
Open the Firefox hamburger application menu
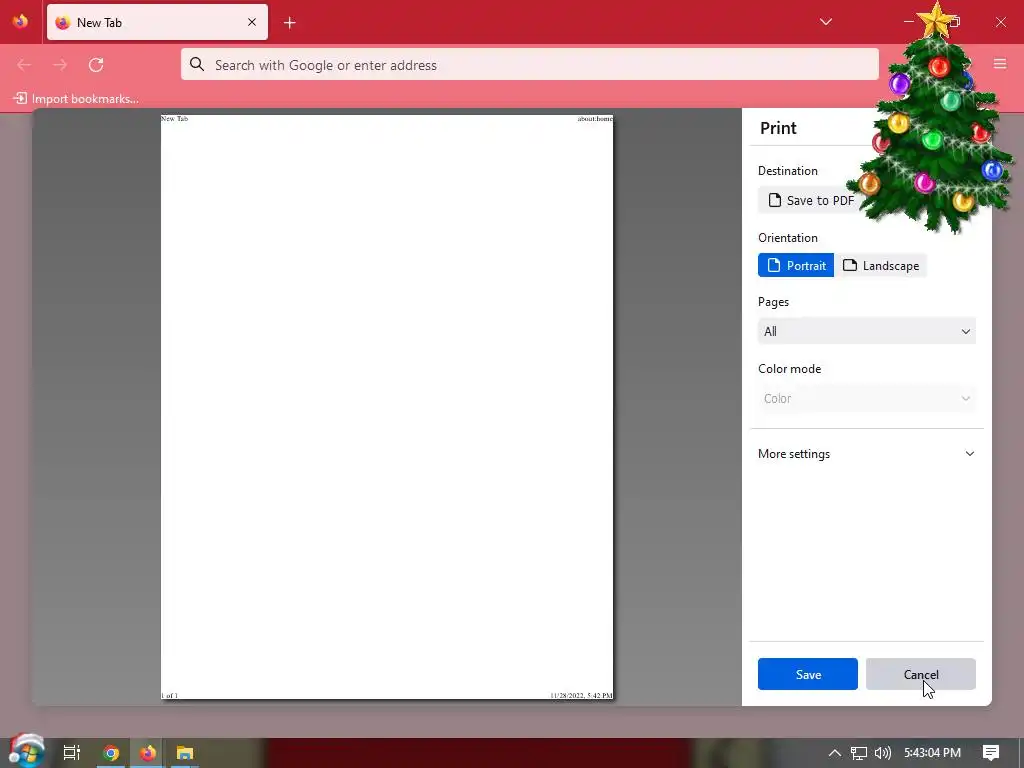[1000, 64]
